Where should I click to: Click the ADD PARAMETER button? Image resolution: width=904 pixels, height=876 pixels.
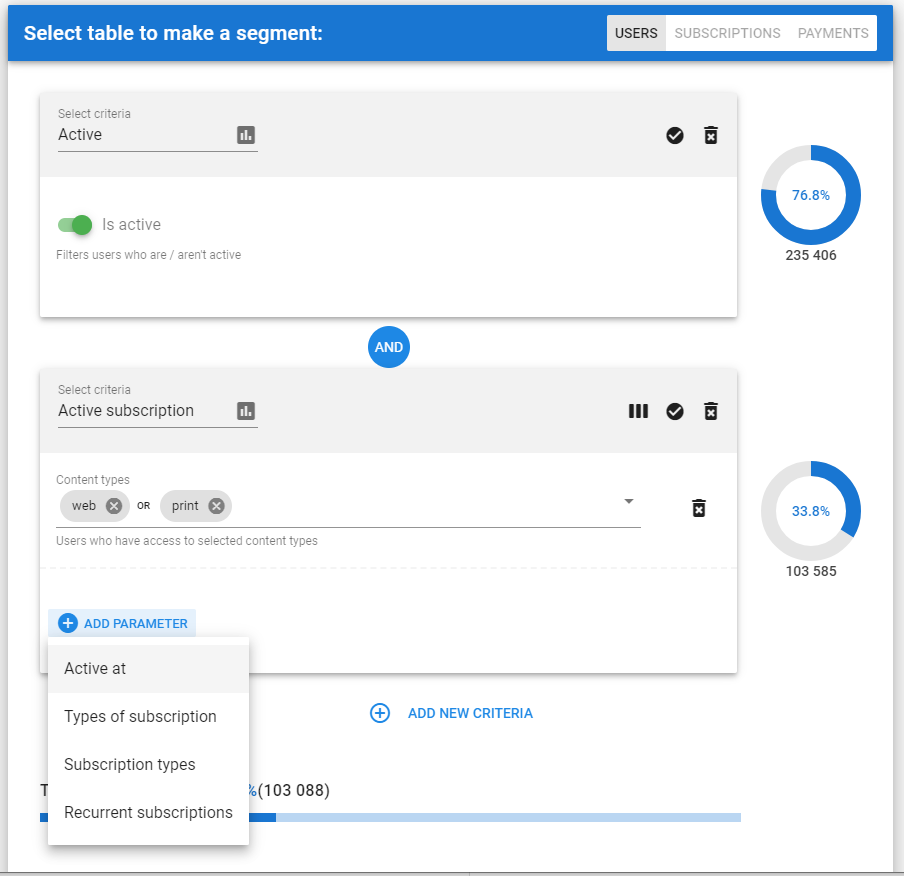tap(122, 622)
